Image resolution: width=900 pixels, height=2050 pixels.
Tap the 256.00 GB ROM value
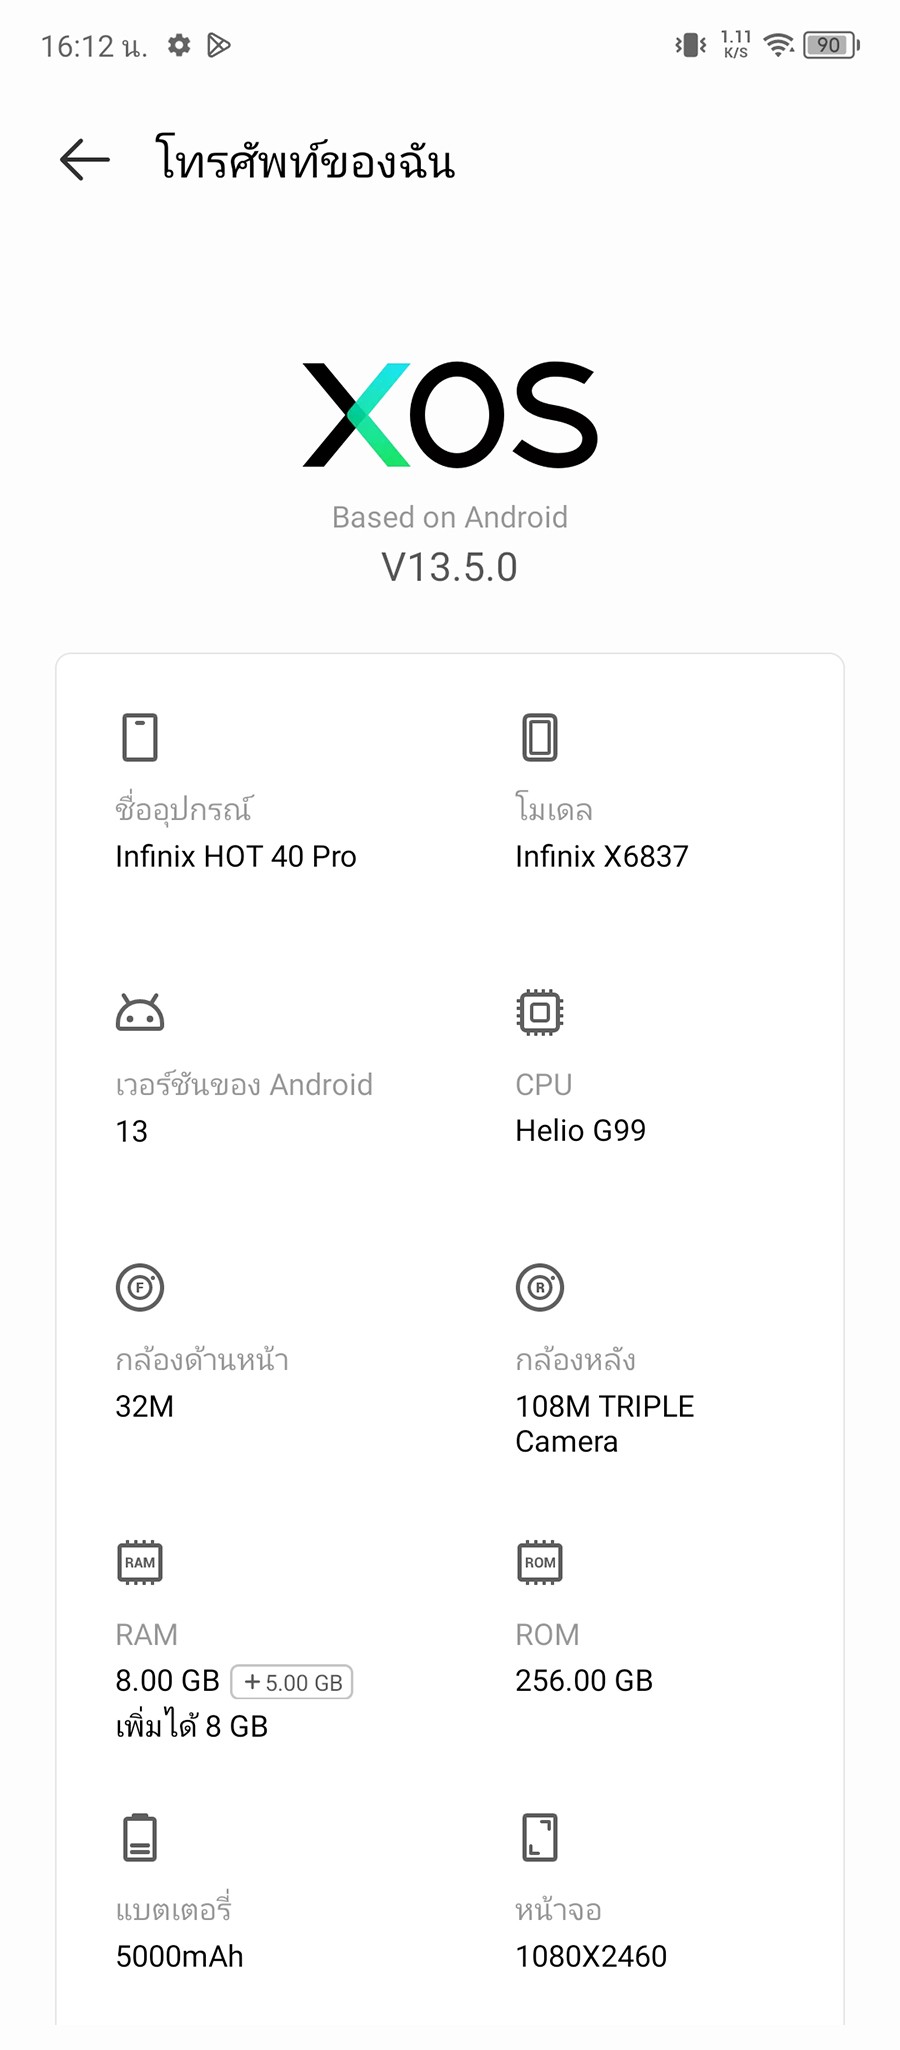point(584,1681)
